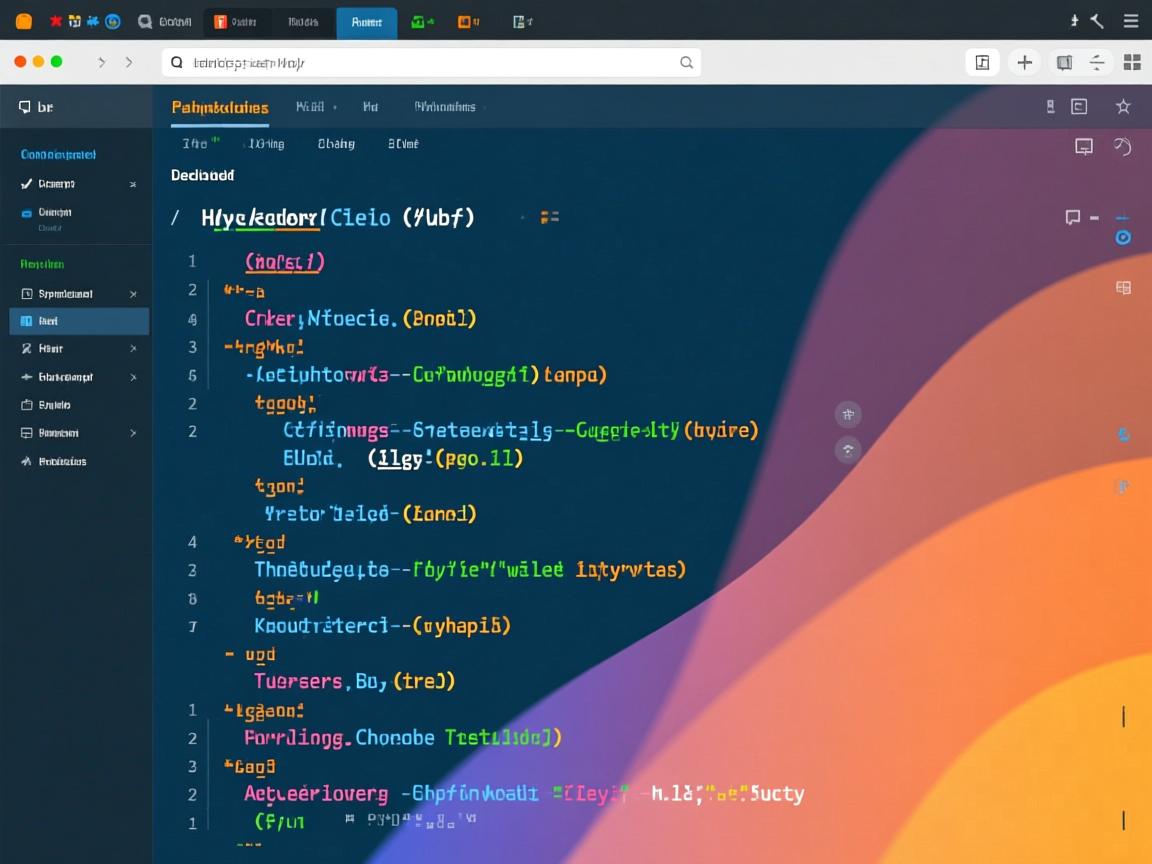
Task: Click the blue circular target icon
Action: click(1123, 238)
